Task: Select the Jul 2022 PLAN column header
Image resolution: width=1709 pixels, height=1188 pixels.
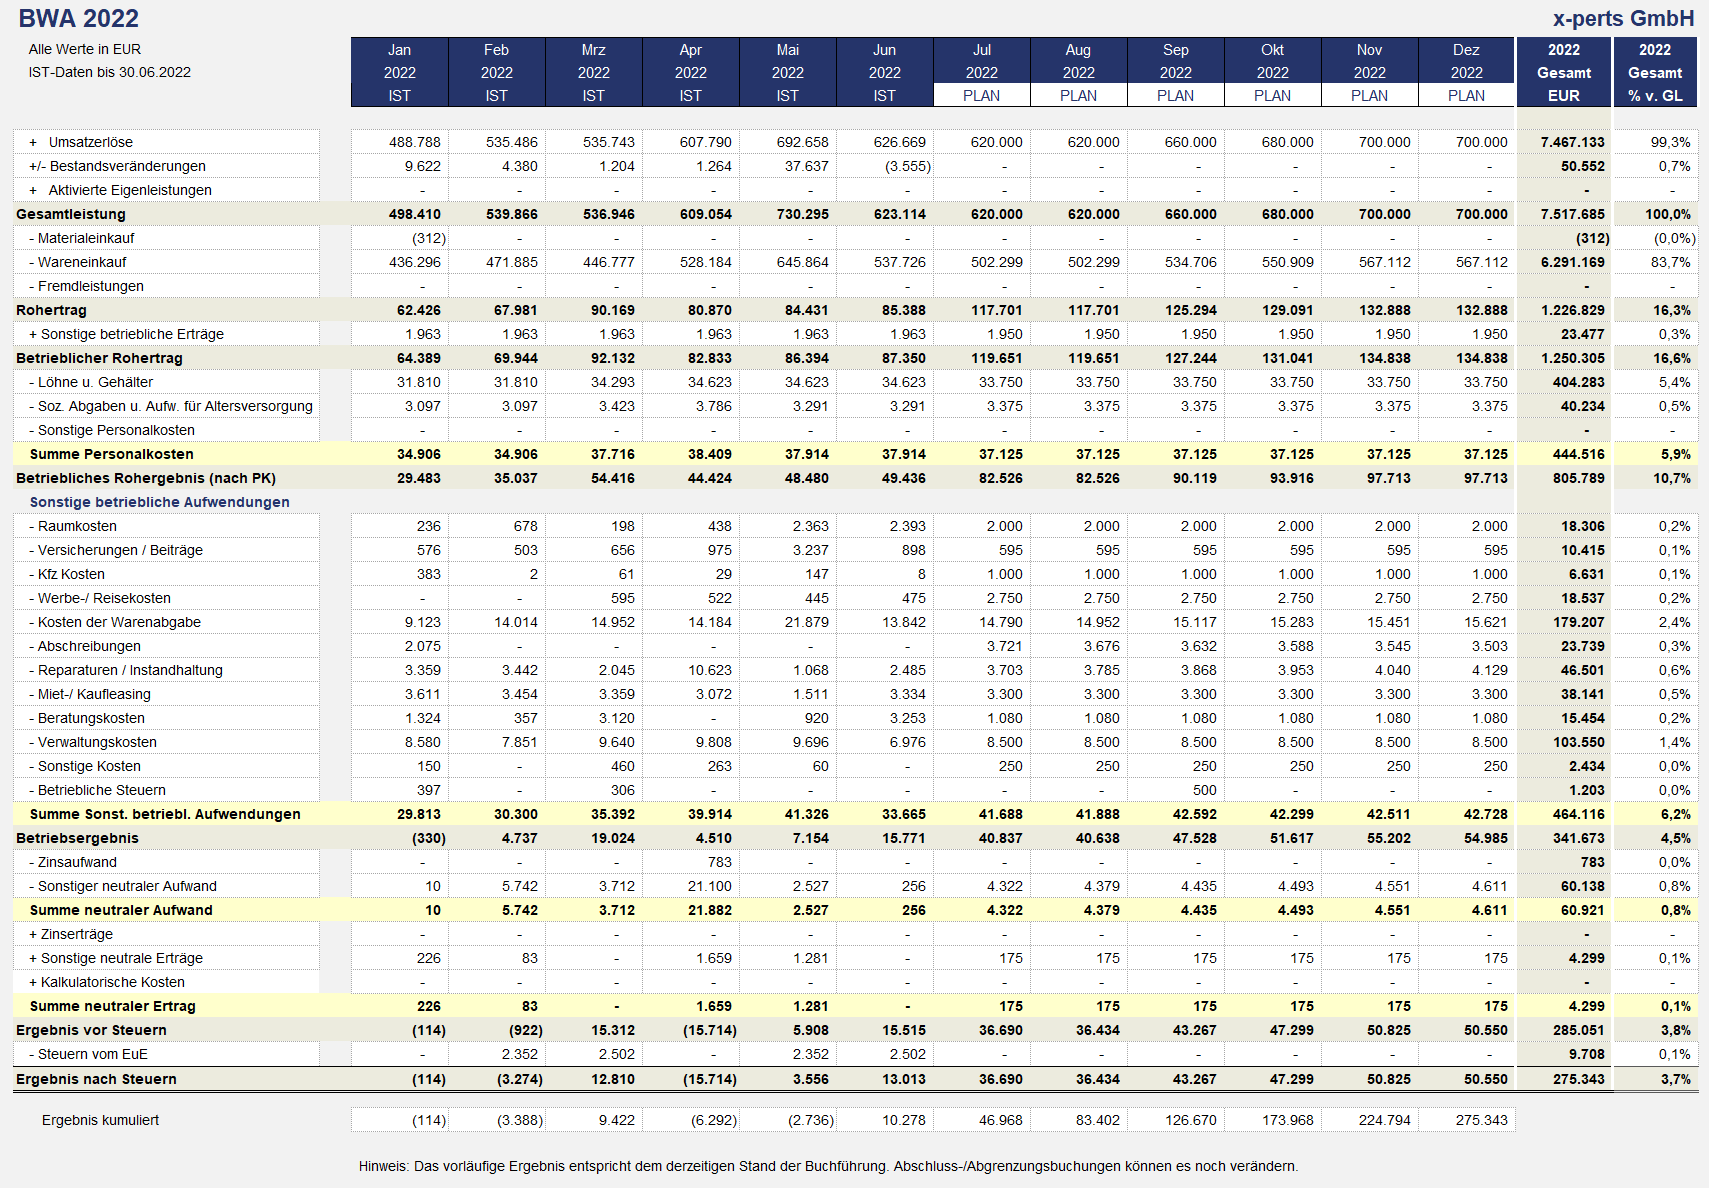Action: pyautogui.click(x=982, y=72)
